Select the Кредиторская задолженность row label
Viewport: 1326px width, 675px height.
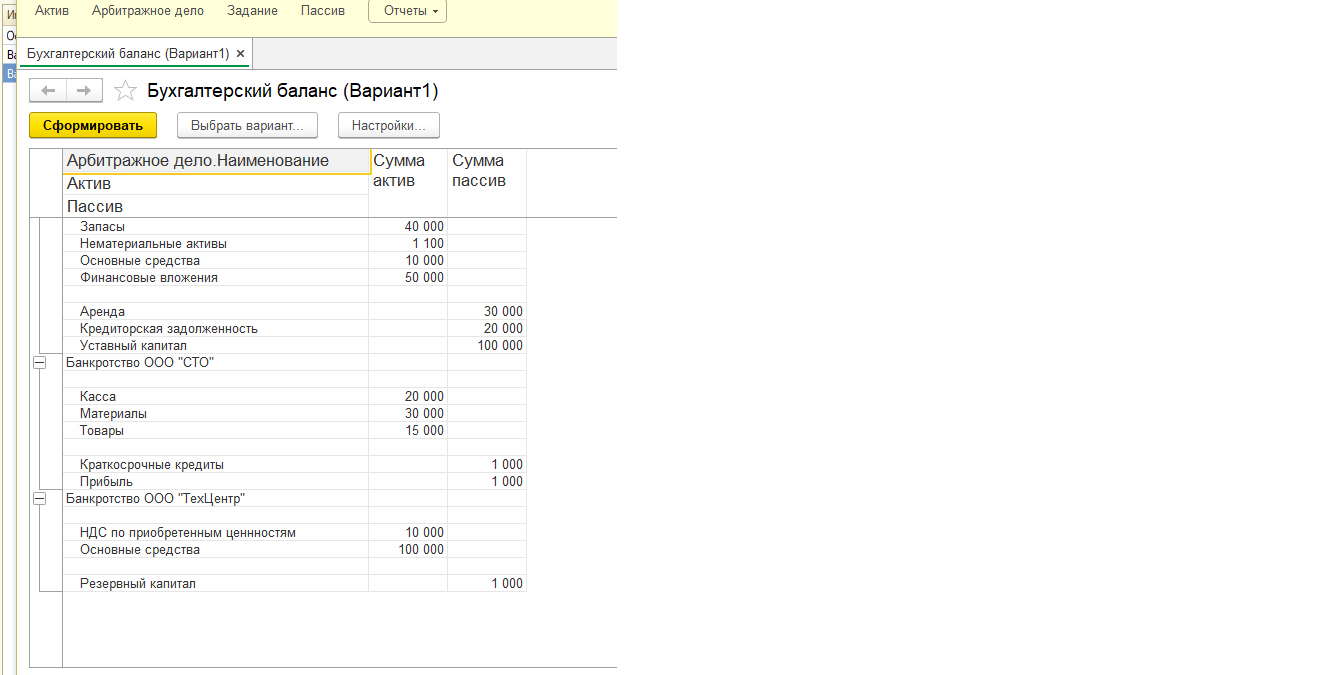tap(169, 329)
